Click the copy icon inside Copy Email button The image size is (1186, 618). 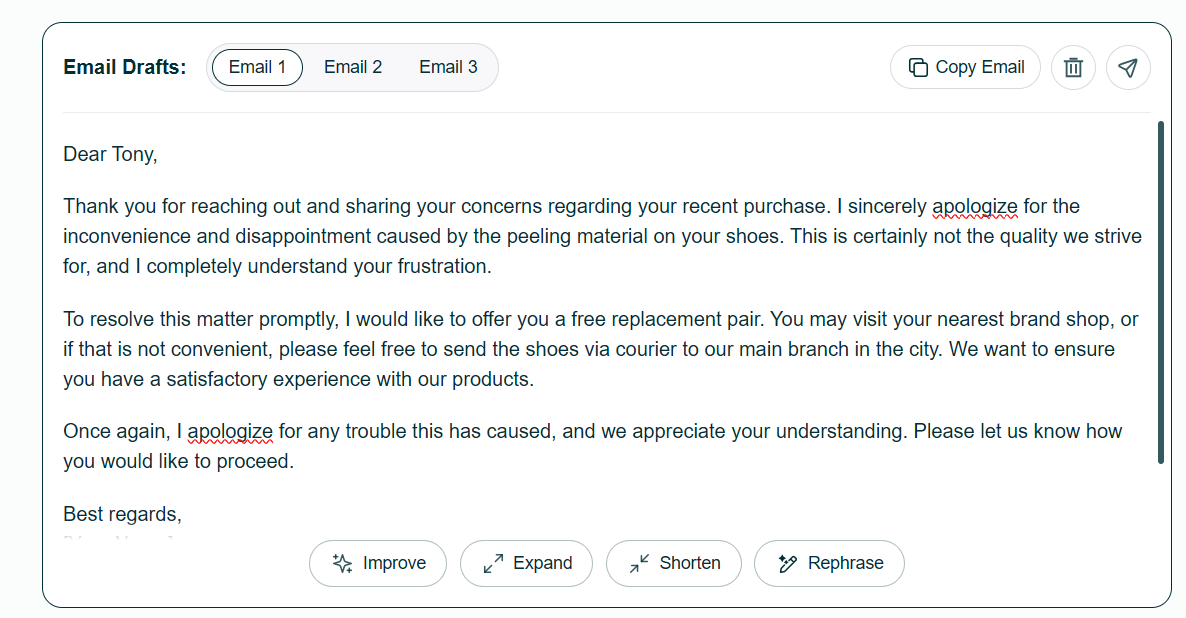coord(917,67)
